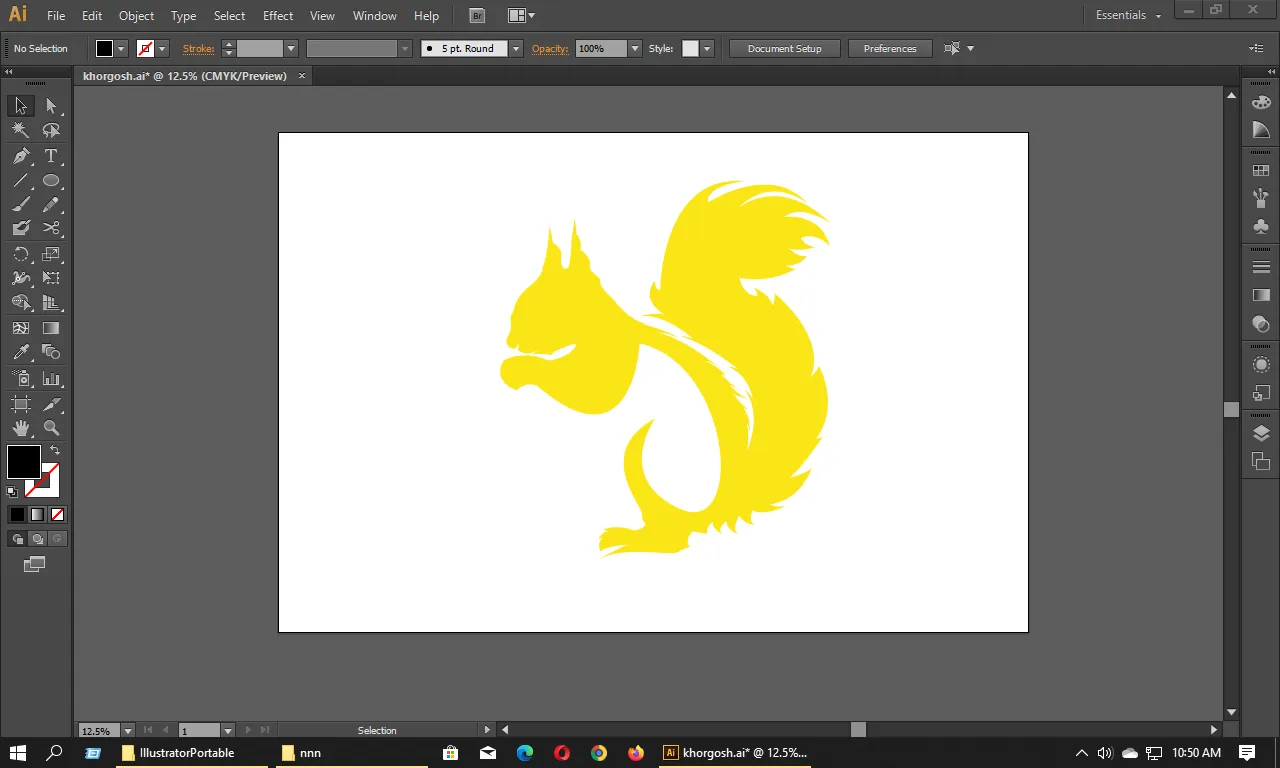Expand the stroke weight dropdown
Image resolution: width=1280 pixels, height=768 pixels.
(291, 48)
